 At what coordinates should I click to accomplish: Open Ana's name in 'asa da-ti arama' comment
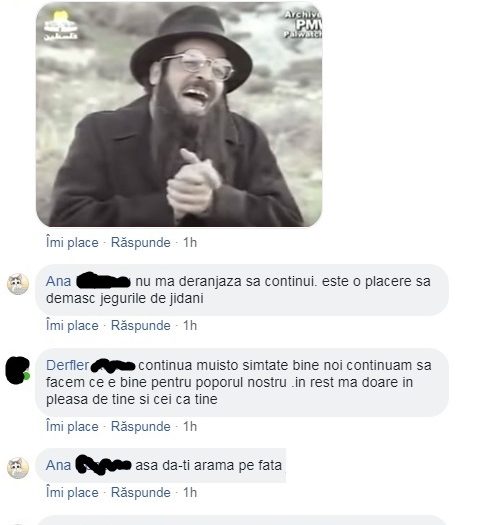pyautogui.click(x=59, y=465)
